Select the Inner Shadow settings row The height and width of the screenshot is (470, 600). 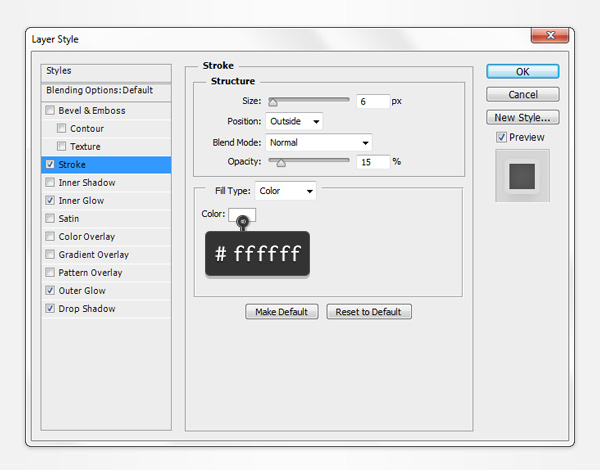(106, 183)
